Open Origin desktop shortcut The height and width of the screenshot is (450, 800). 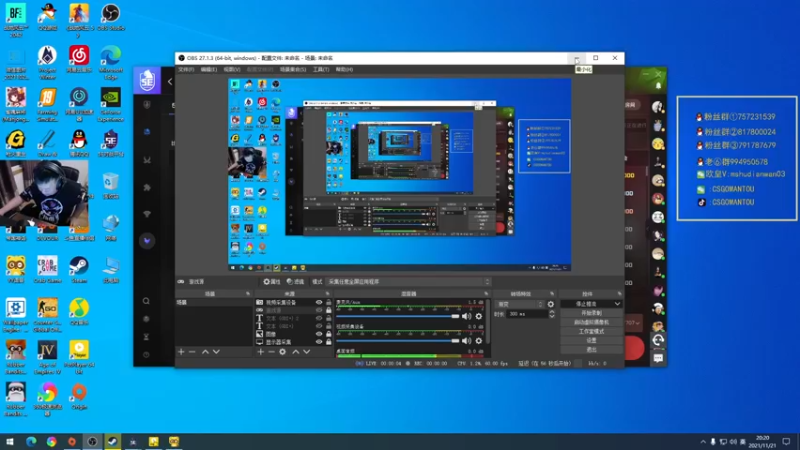coord(79,396)
